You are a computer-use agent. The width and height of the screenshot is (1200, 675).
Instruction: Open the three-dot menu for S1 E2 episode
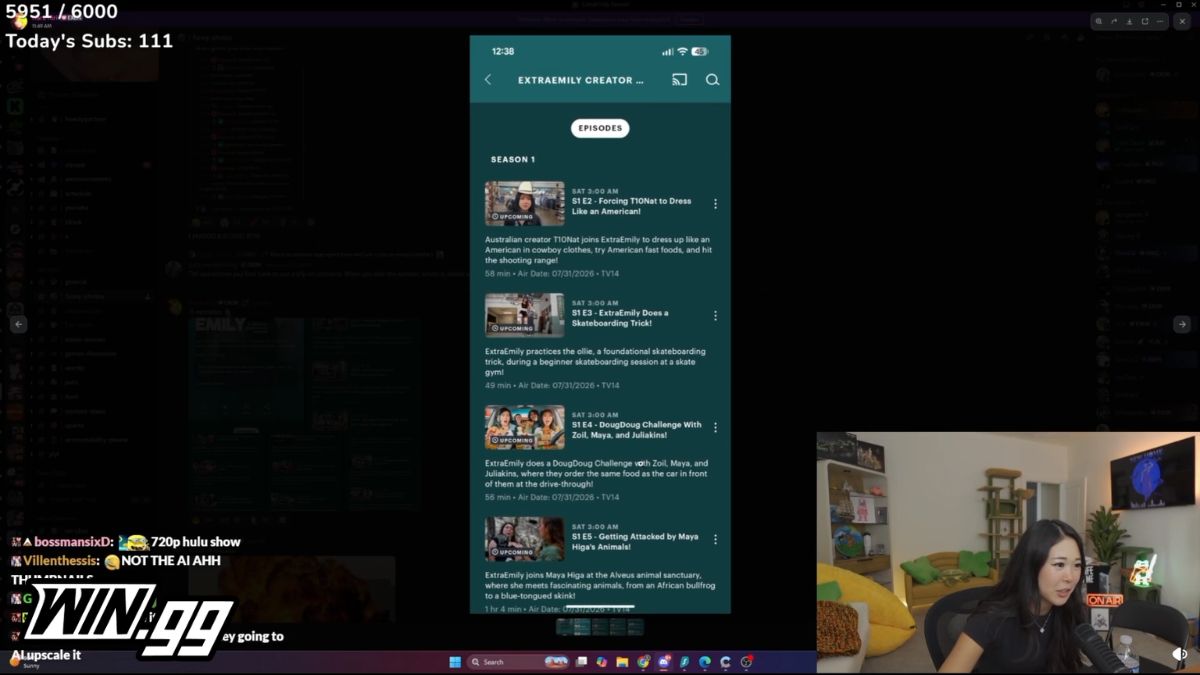(715, 203)
